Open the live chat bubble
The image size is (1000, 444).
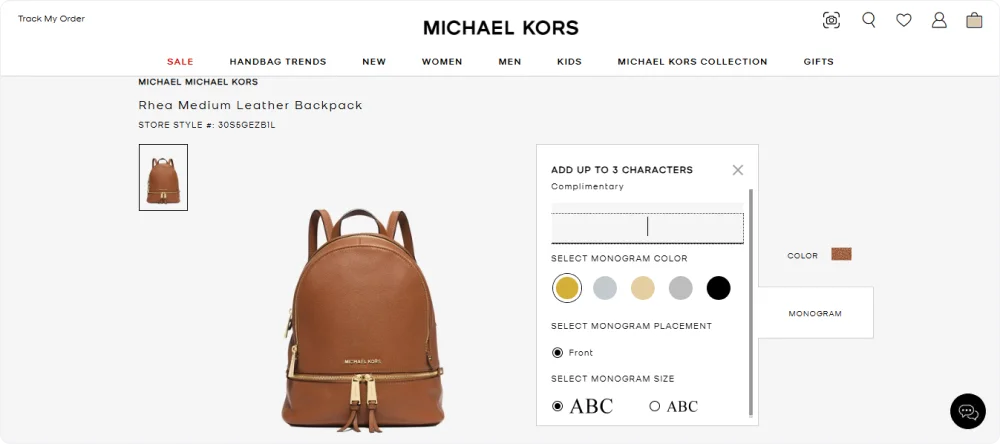point(967,411)
